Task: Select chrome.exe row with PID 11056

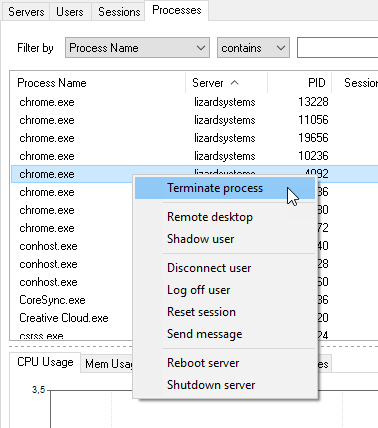Action: (194, 120)
